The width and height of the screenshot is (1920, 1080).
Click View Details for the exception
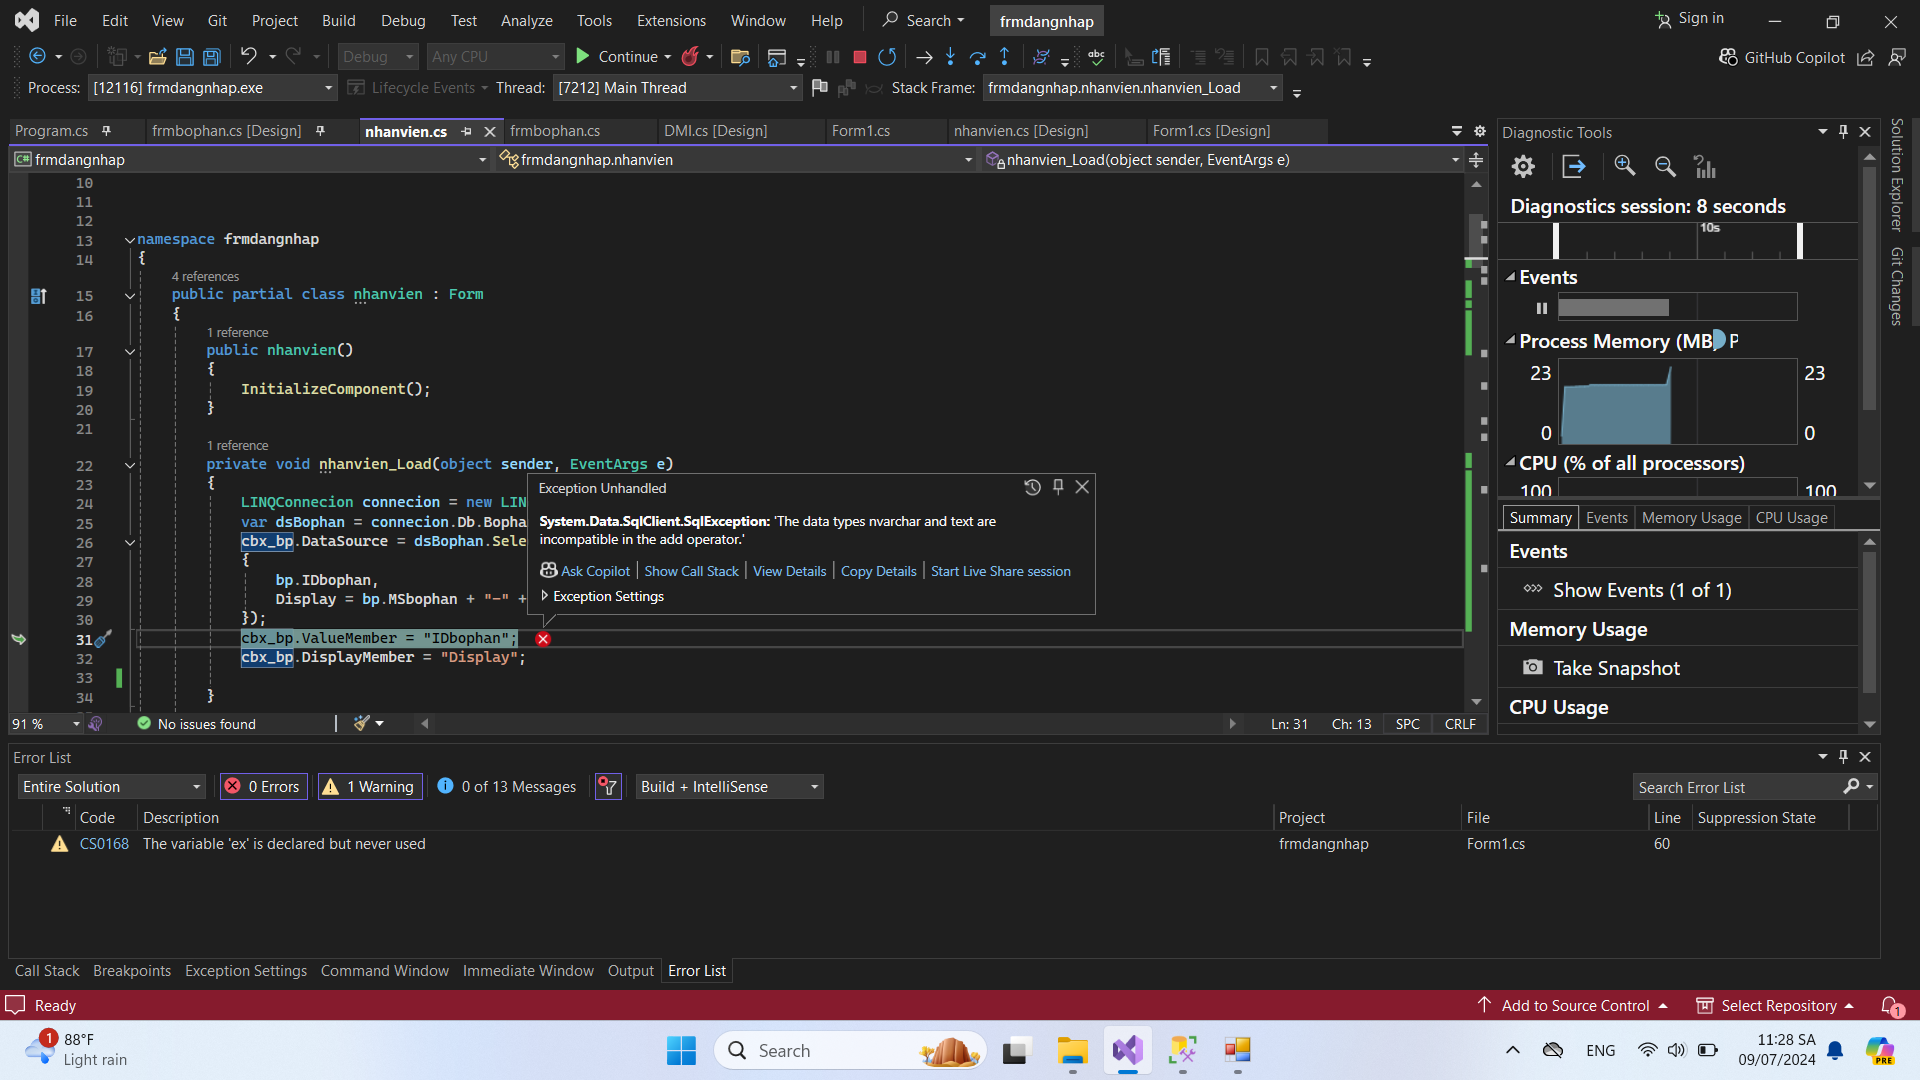pyautogui.click(x=790, y=571)
